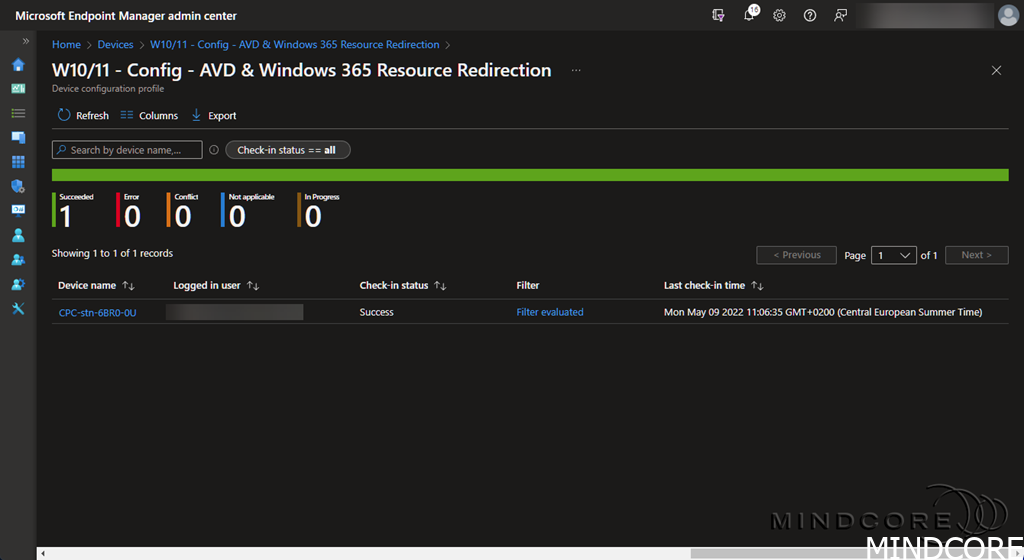The image size is (1024, 560).
Task: Open Home from the left sidebar
Action: (x=18, y=65)
